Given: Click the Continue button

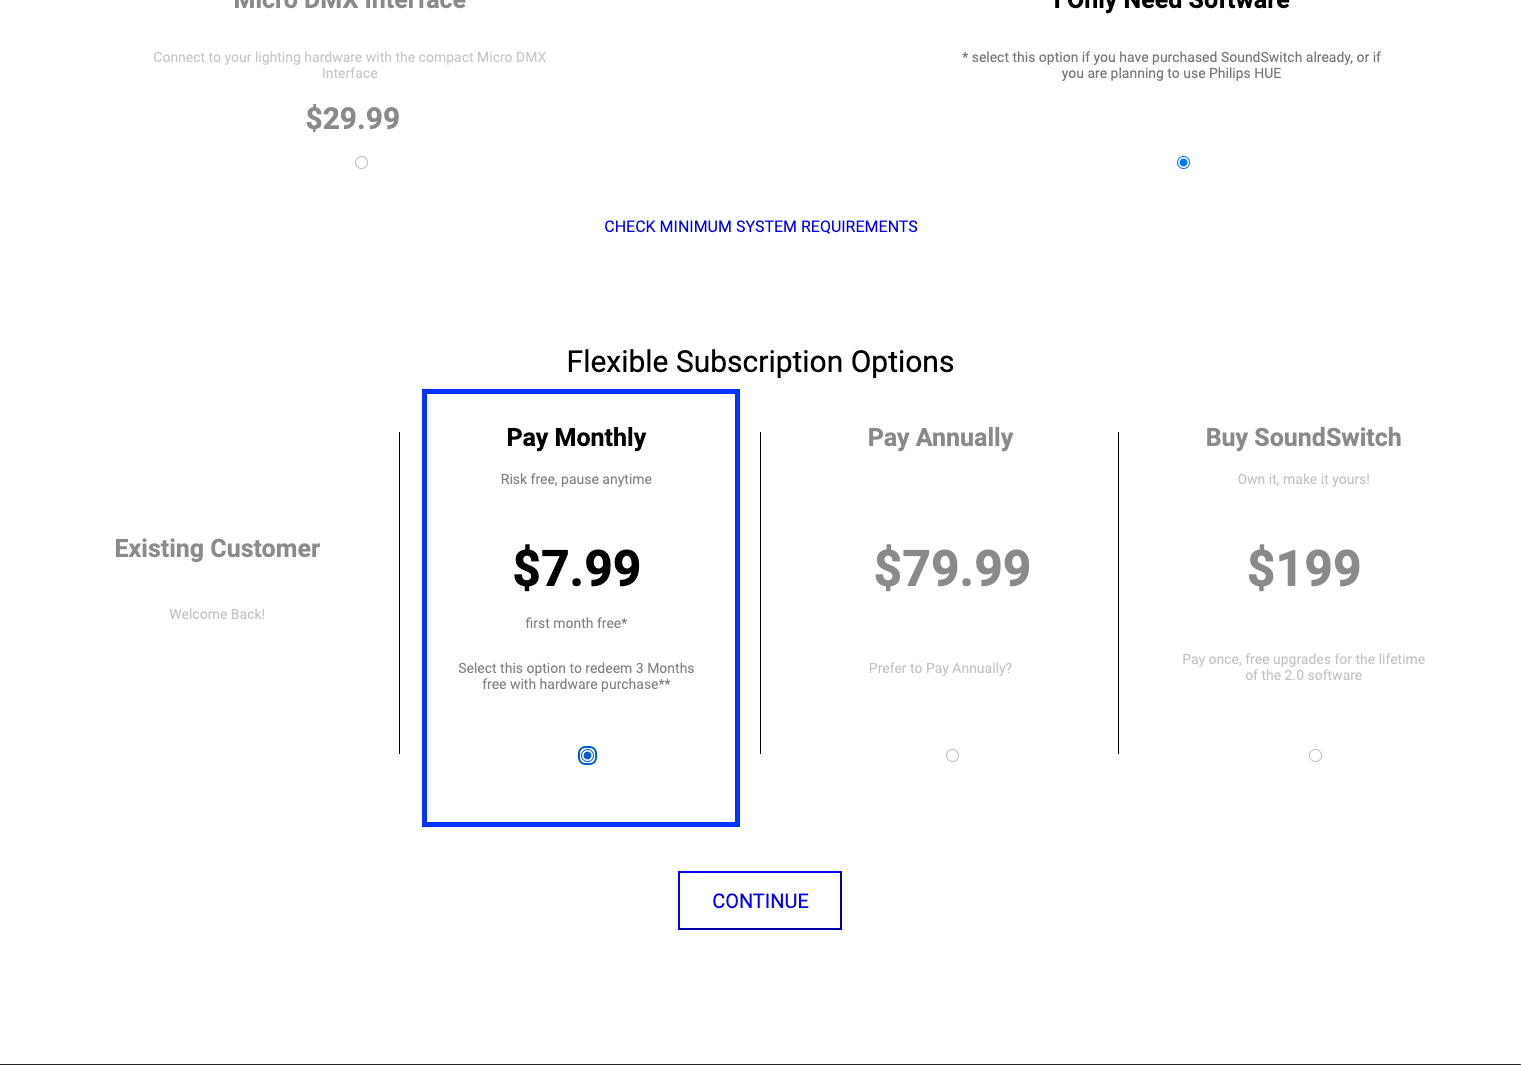Looking at the screenshot, I should pyautogui.click(x=760, y=900).
